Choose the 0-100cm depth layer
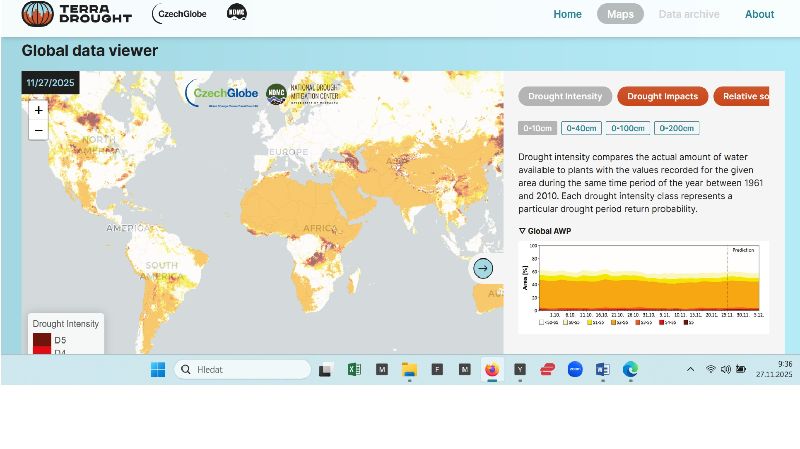This screenshot has height=449, width=800. click(x=627, y=128)
